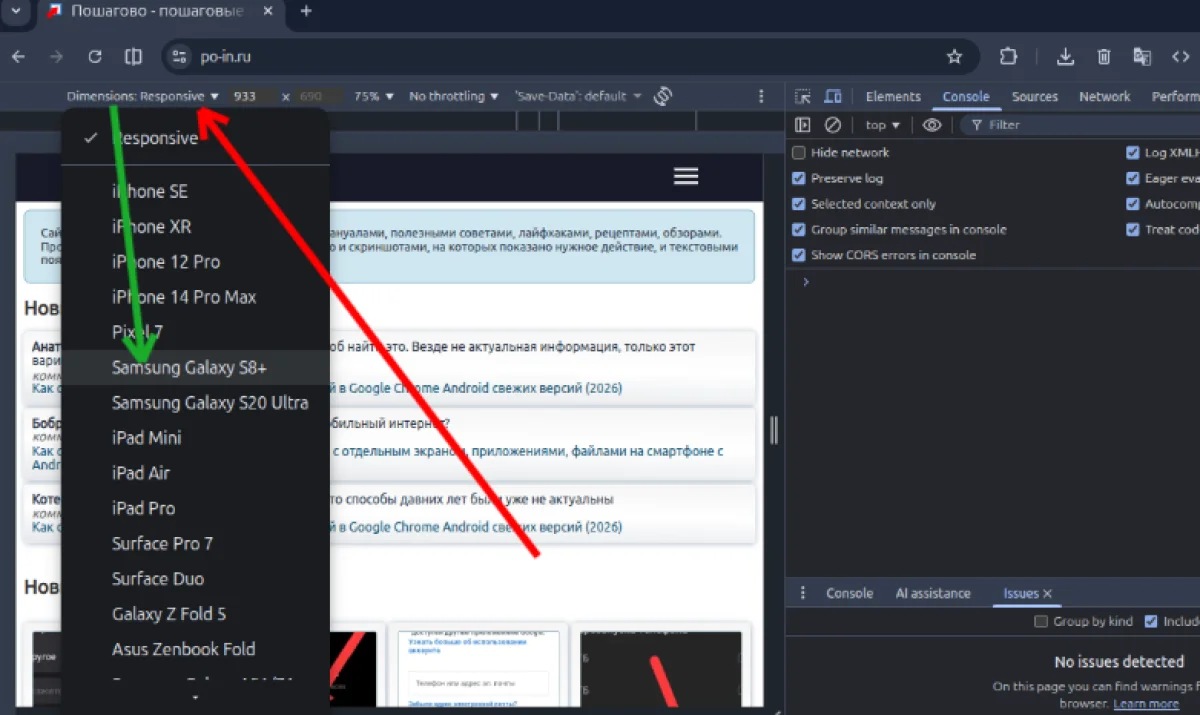The image size is (1200, 715).
Task: Enable Group by kind in Issues
Action: 1041,621
